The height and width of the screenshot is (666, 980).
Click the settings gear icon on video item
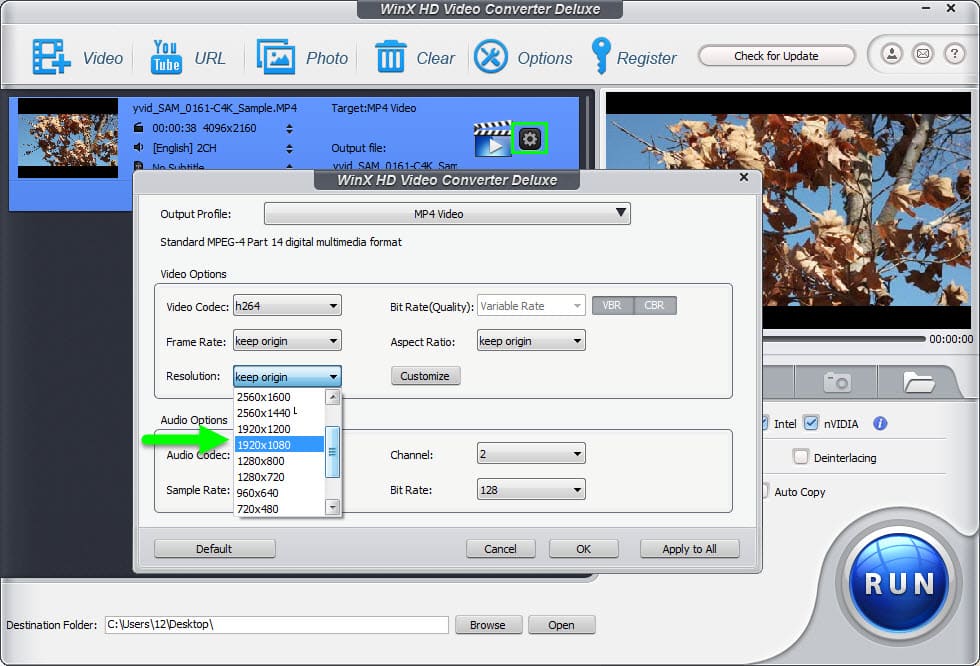(529, 138)
